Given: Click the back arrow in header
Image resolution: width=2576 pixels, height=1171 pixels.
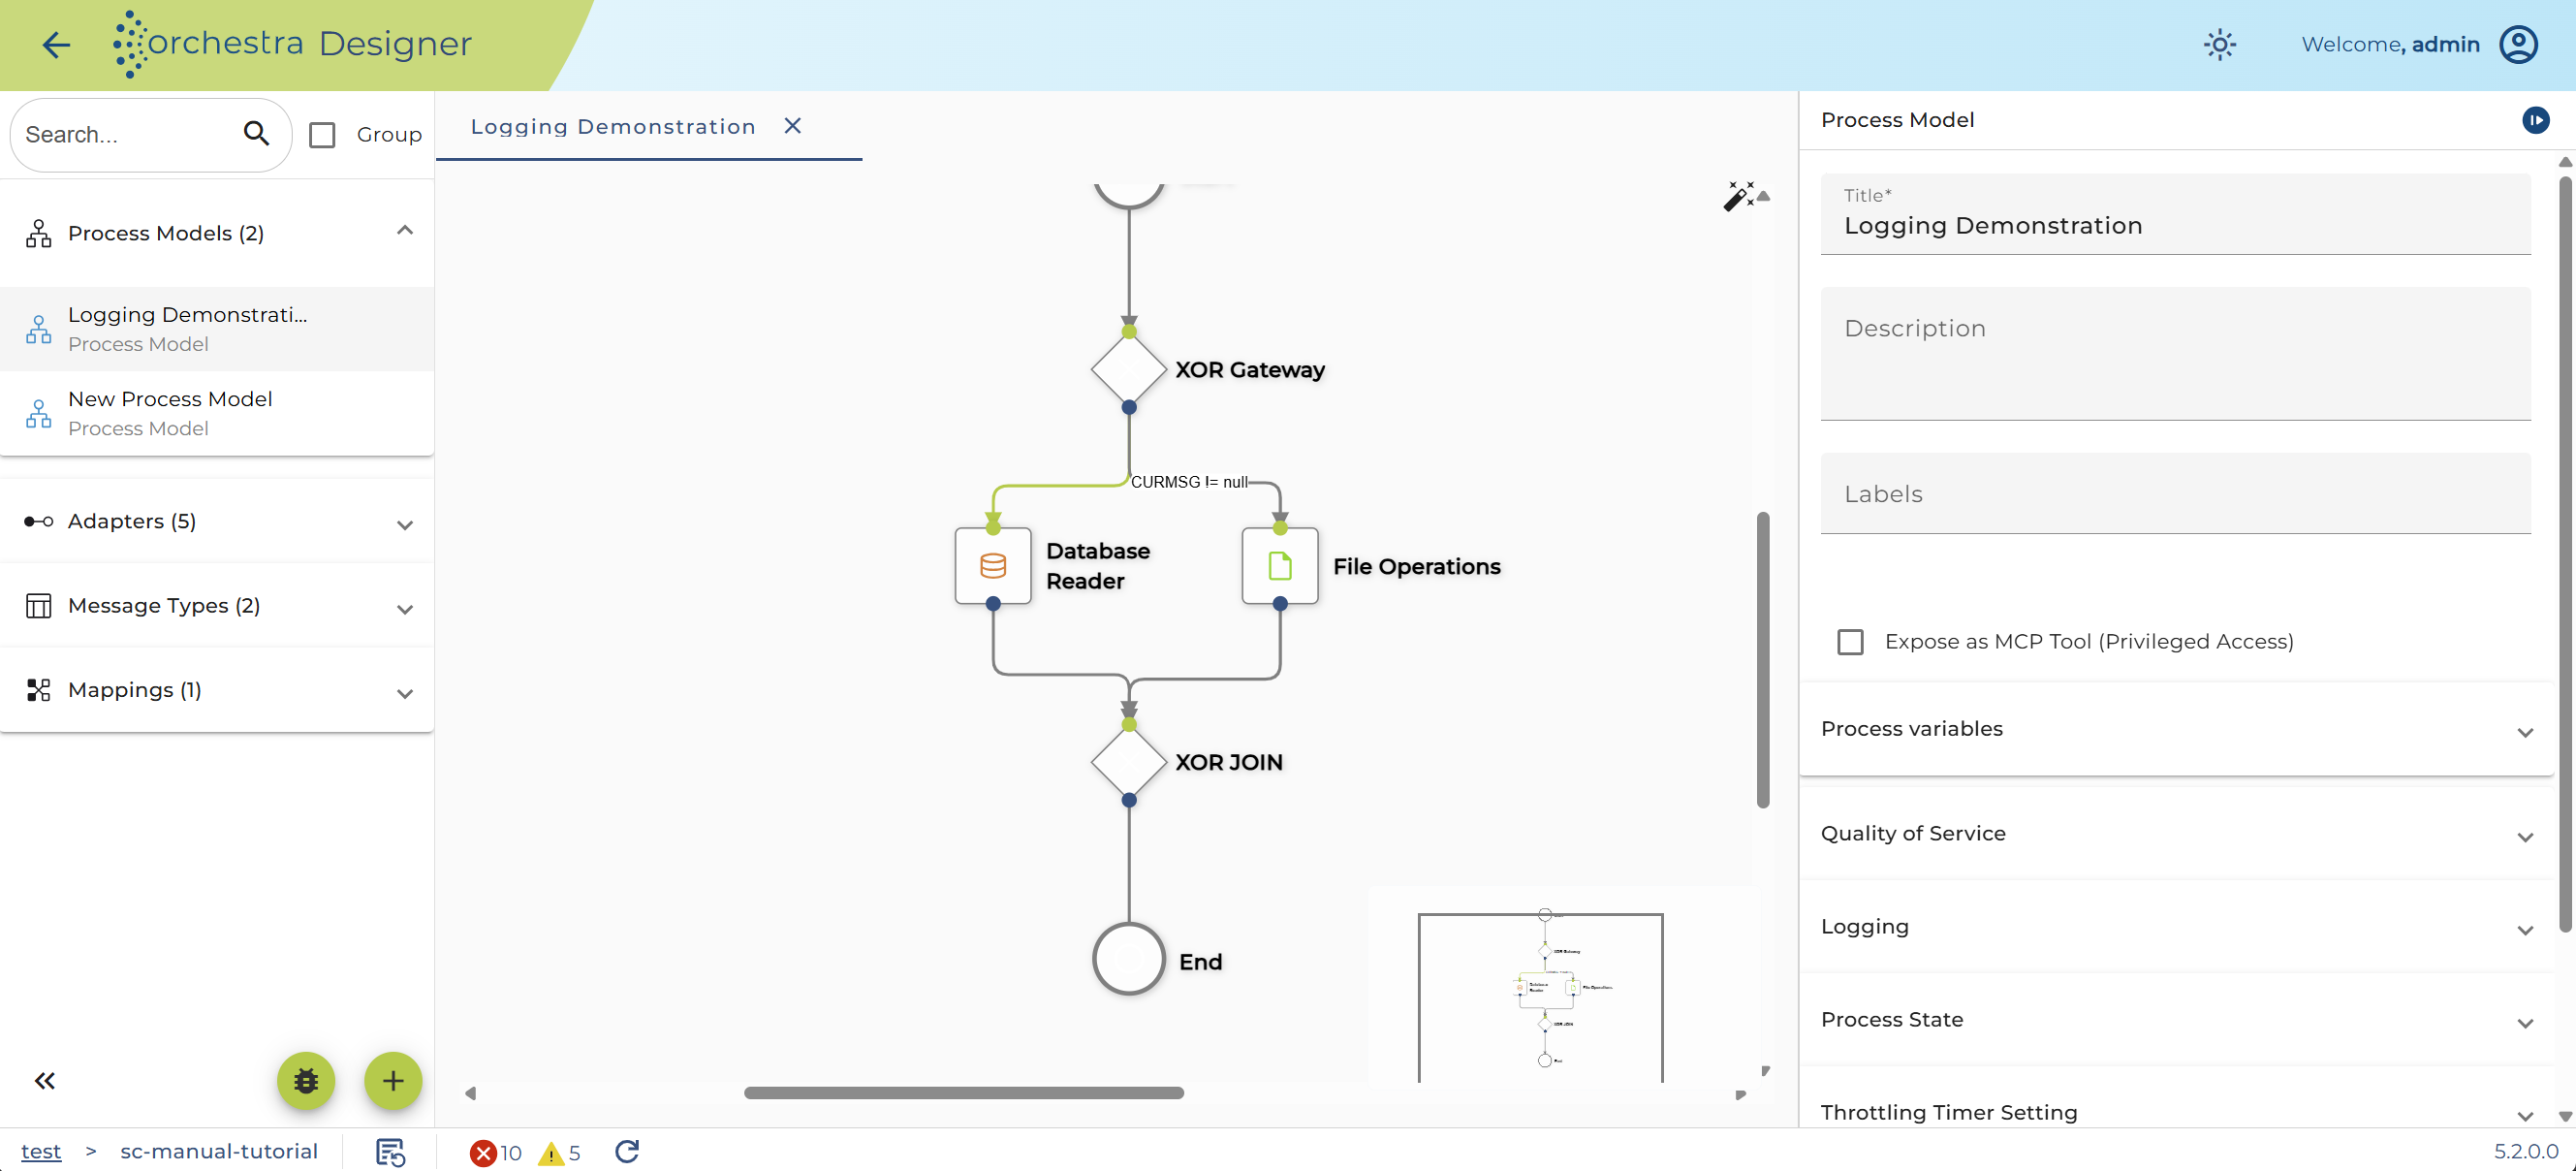Looking at the screenshot, I should click(56, 44).
